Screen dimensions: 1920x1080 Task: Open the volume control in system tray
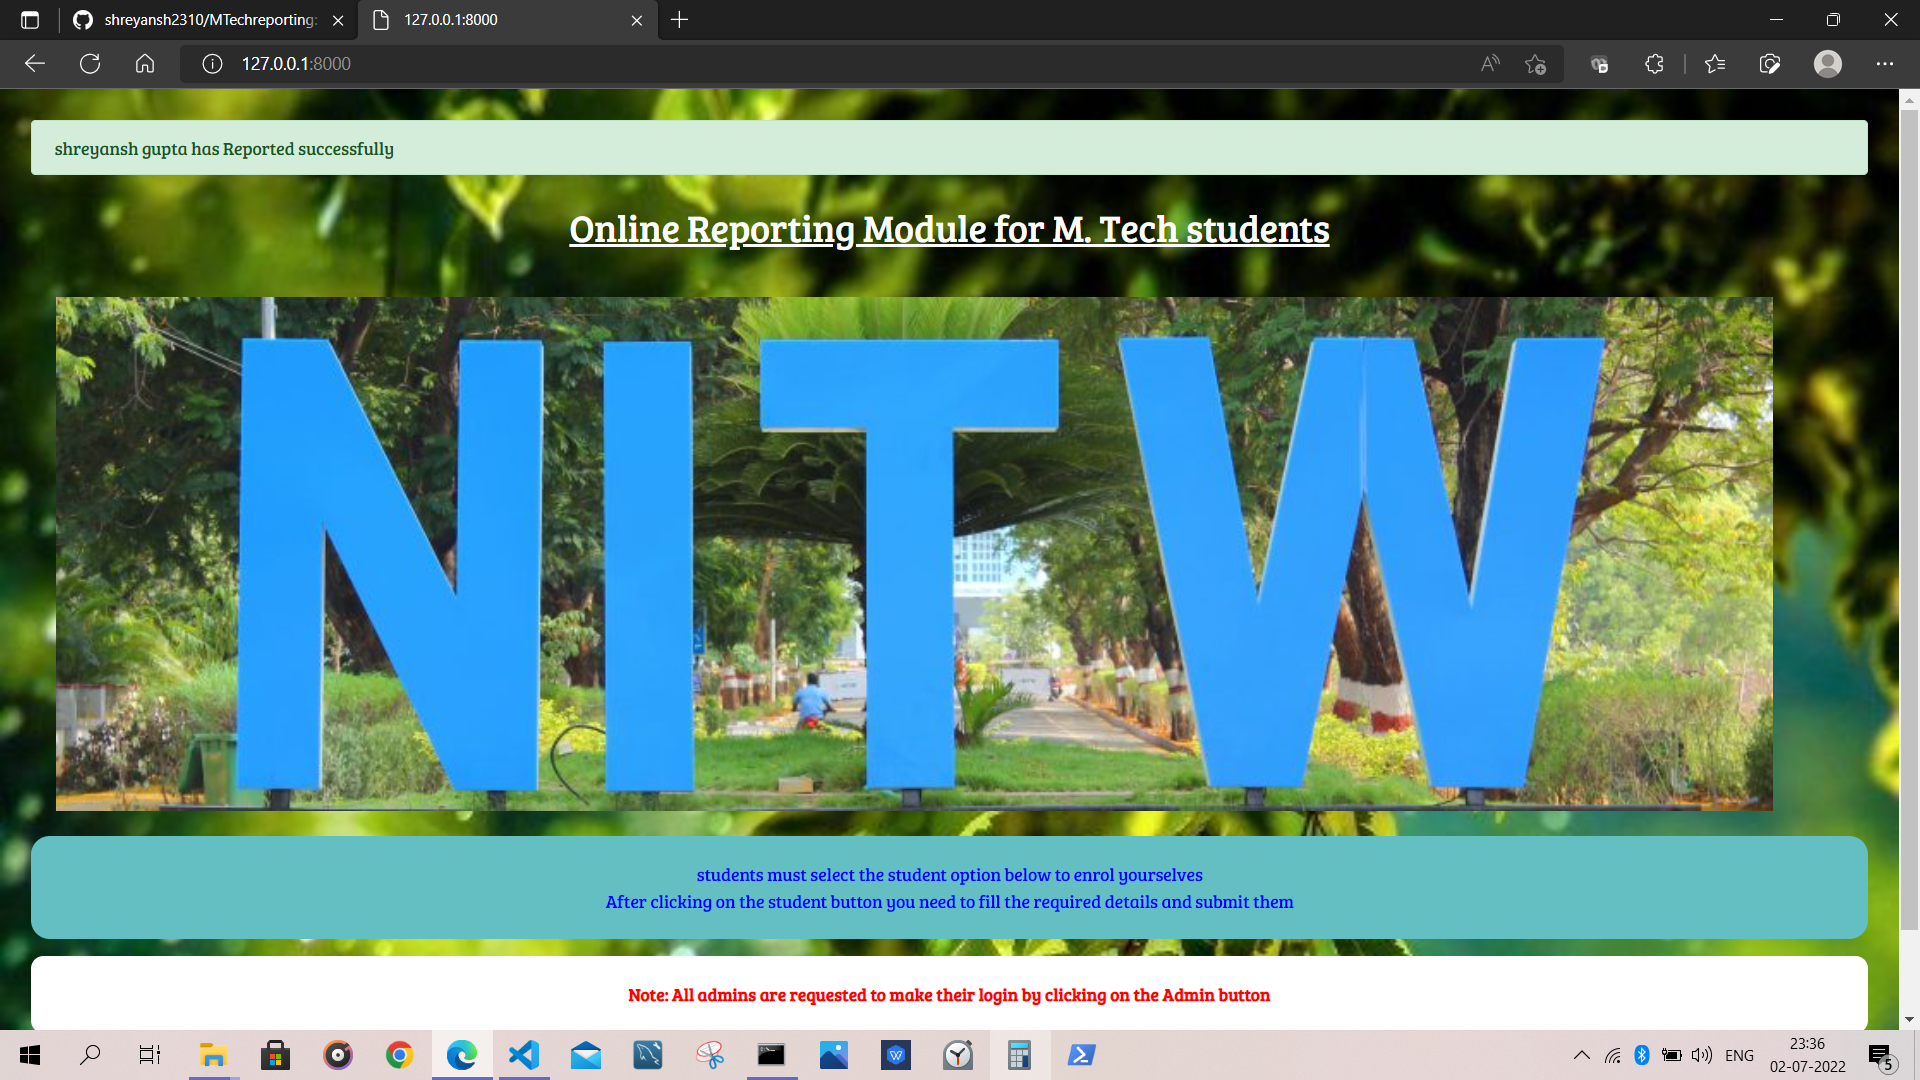pyautogui.click(x=1702, y=1055)
